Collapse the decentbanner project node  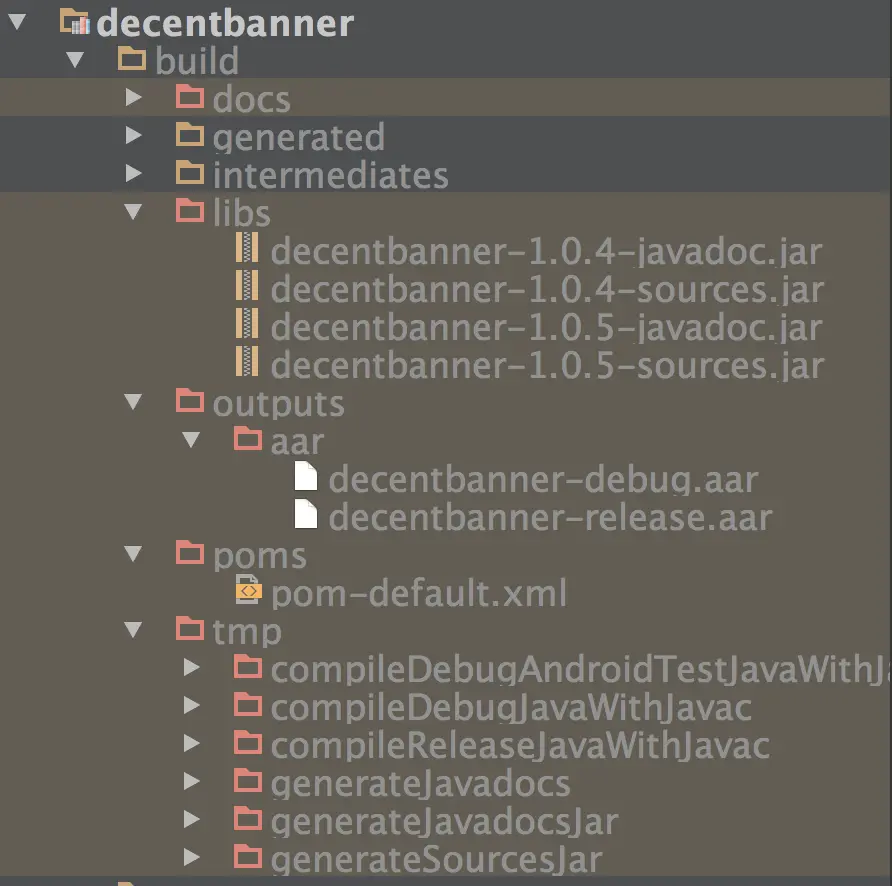(x=16, y=22)
